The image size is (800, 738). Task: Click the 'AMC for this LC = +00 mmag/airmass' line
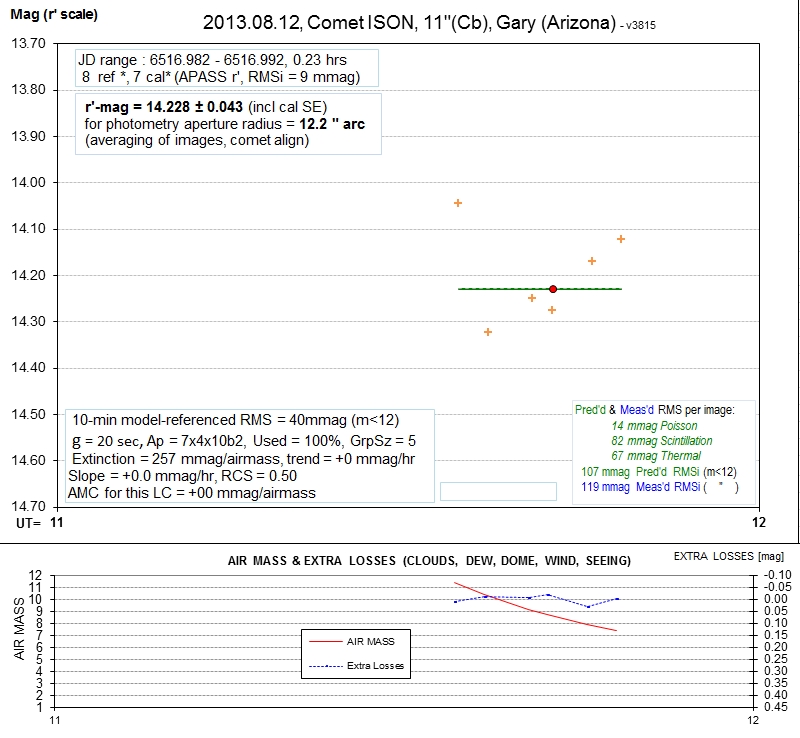pos(192,493)
